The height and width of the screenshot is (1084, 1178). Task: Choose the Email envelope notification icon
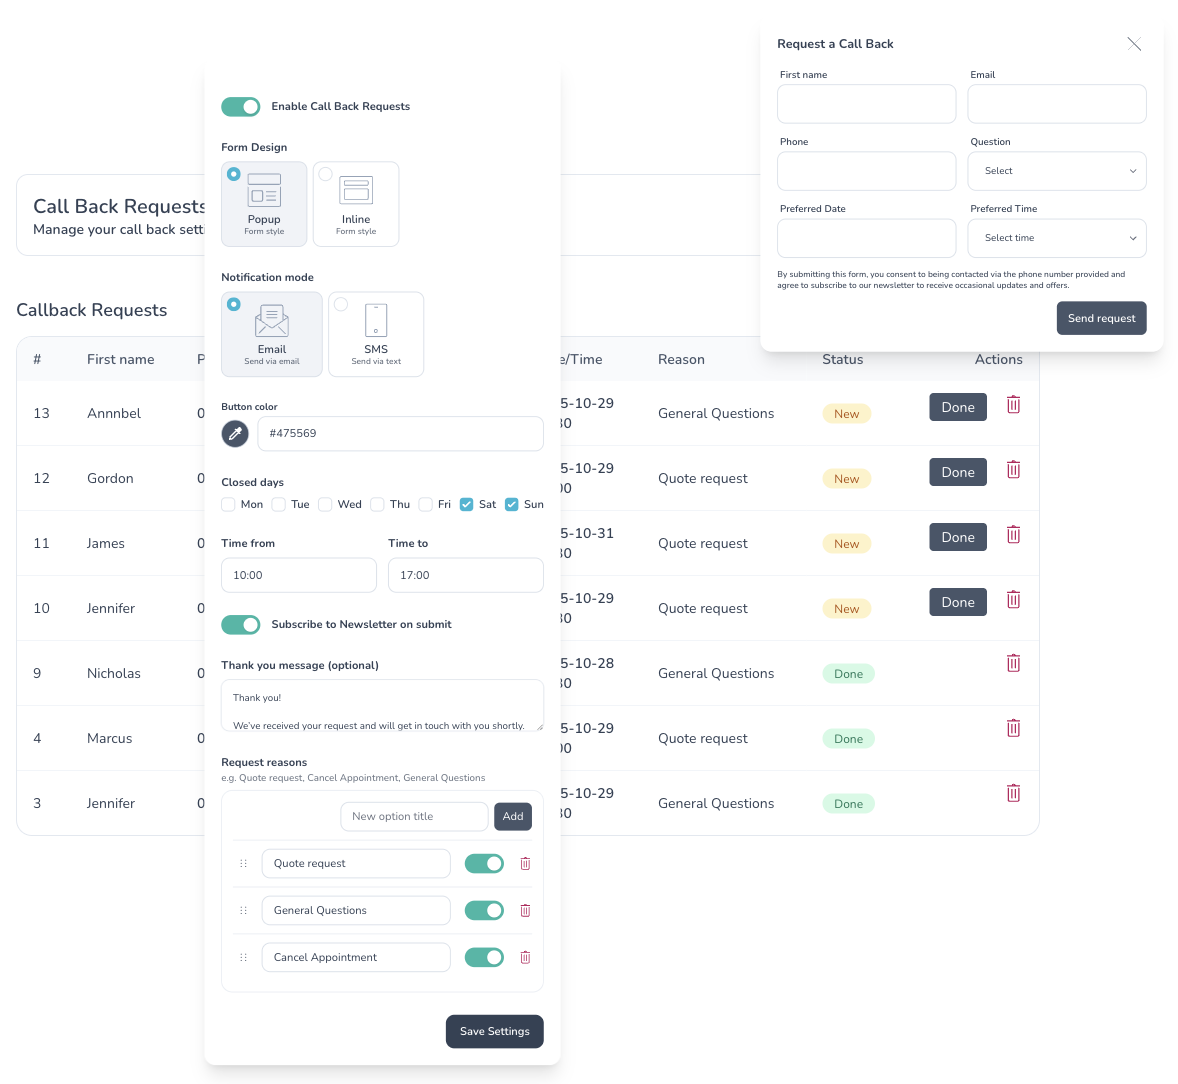(272, 322)
